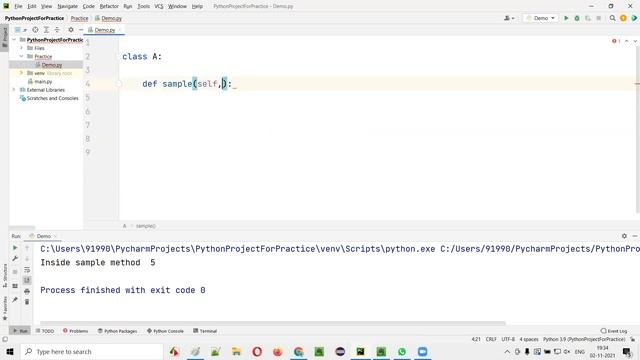Click the Windows Start button
640x360 pixels.
coord(10,351)
